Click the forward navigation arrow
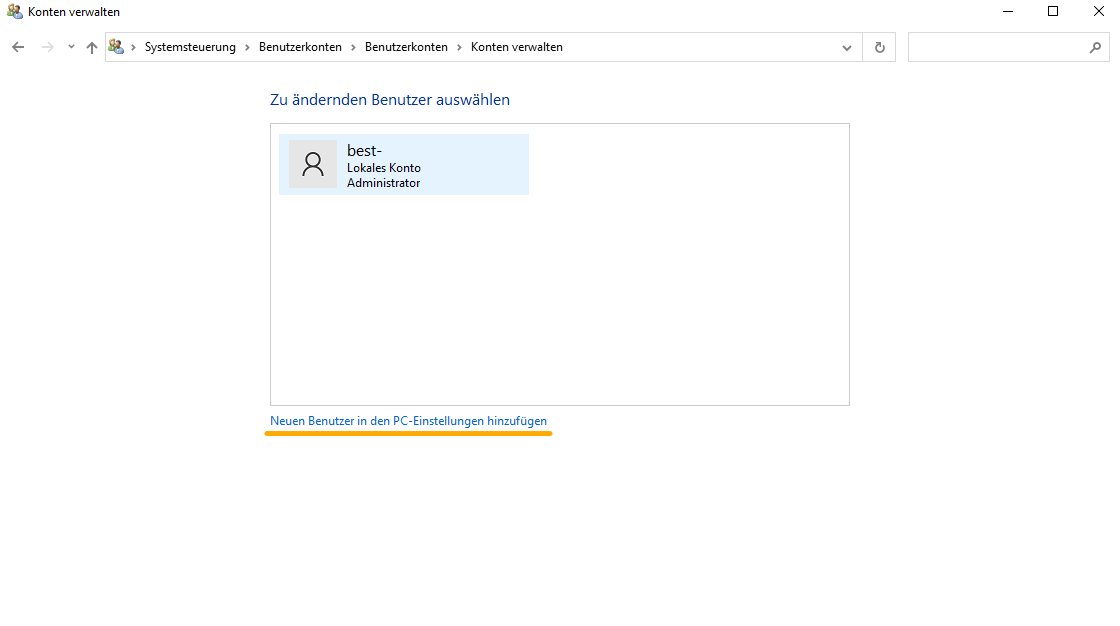The image size is (1120, 626). 48,46
